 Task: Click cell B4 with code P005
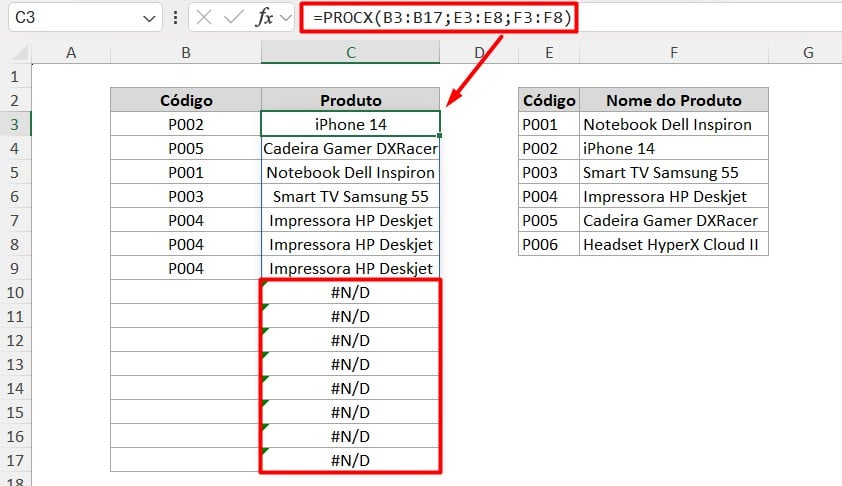pyautogui.click(x=186, y=148)
